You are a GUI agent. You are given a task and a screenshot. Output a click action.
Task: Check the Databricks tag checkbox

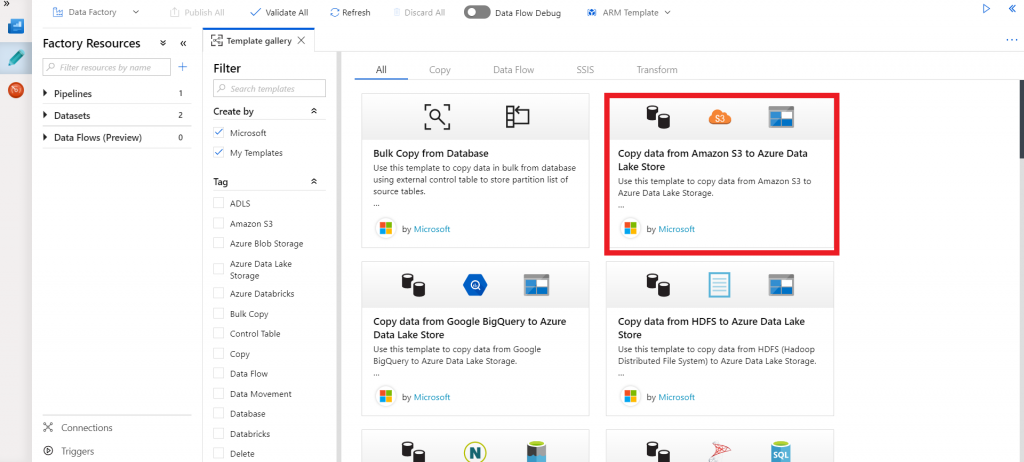219,434
